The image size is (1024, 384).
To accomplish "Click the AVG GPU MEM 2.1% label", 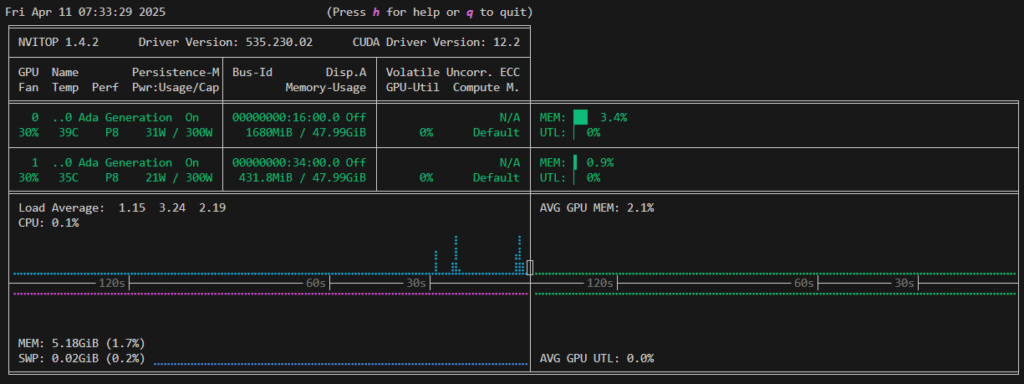I will click(597, 208).
